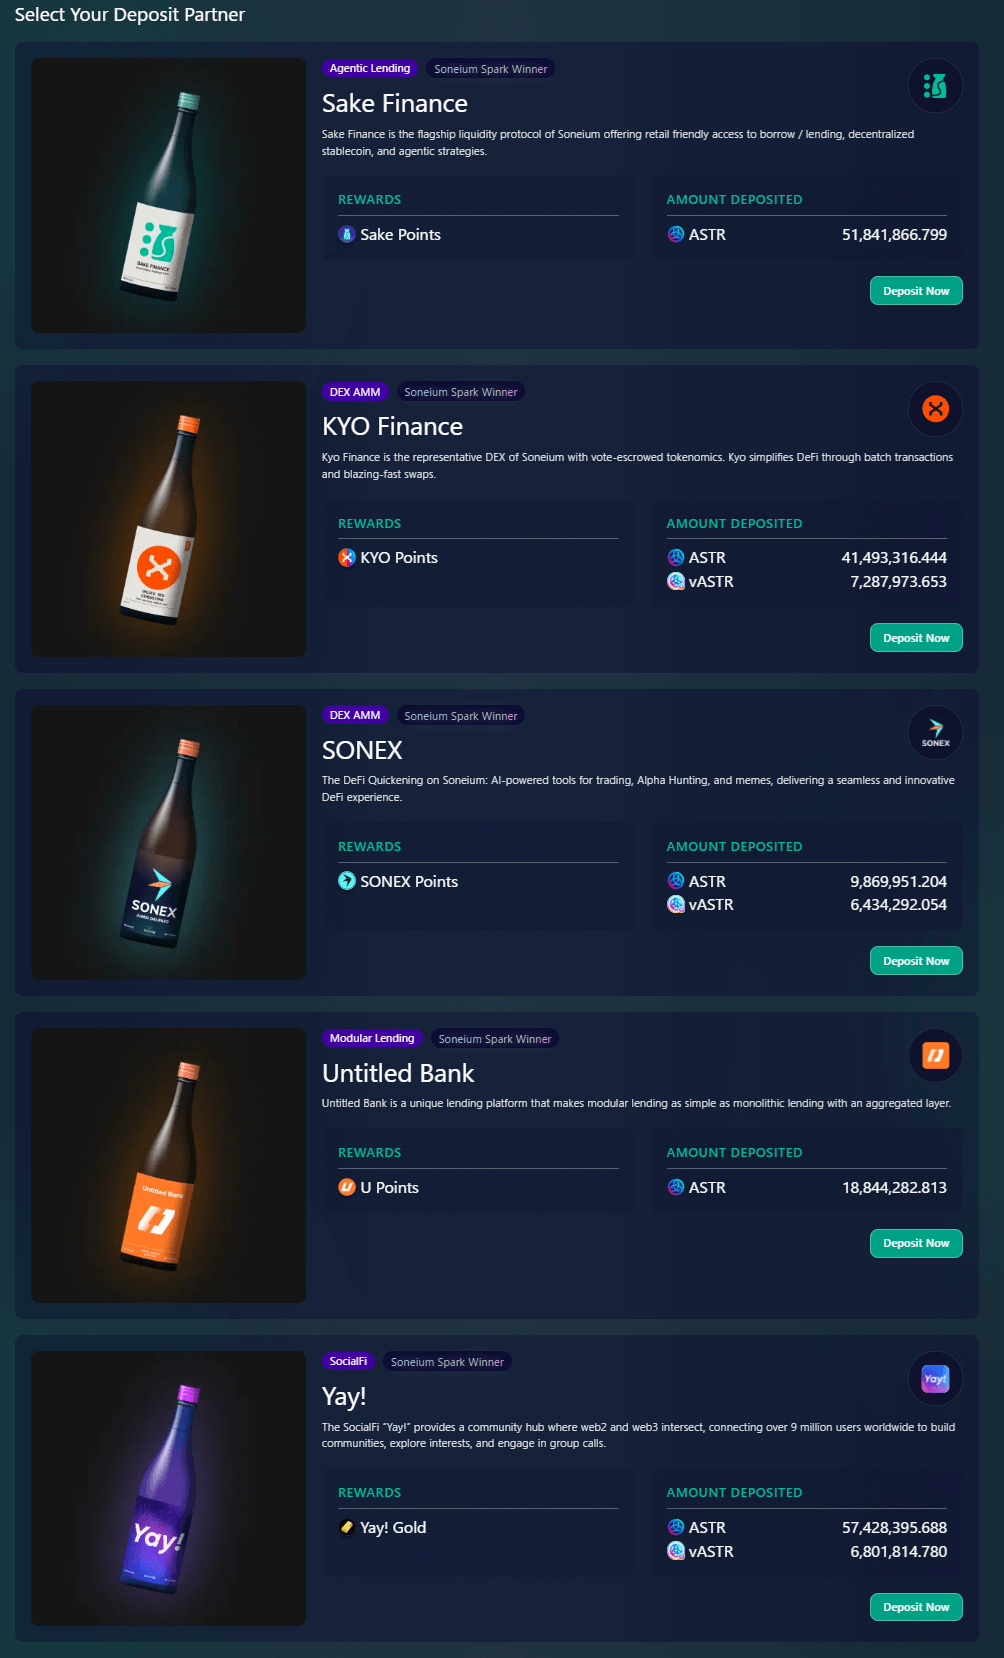Viewport: 1004px width, 1658px height.
Task: Select the Agentic Lending tag
Action: click(370, 69)
